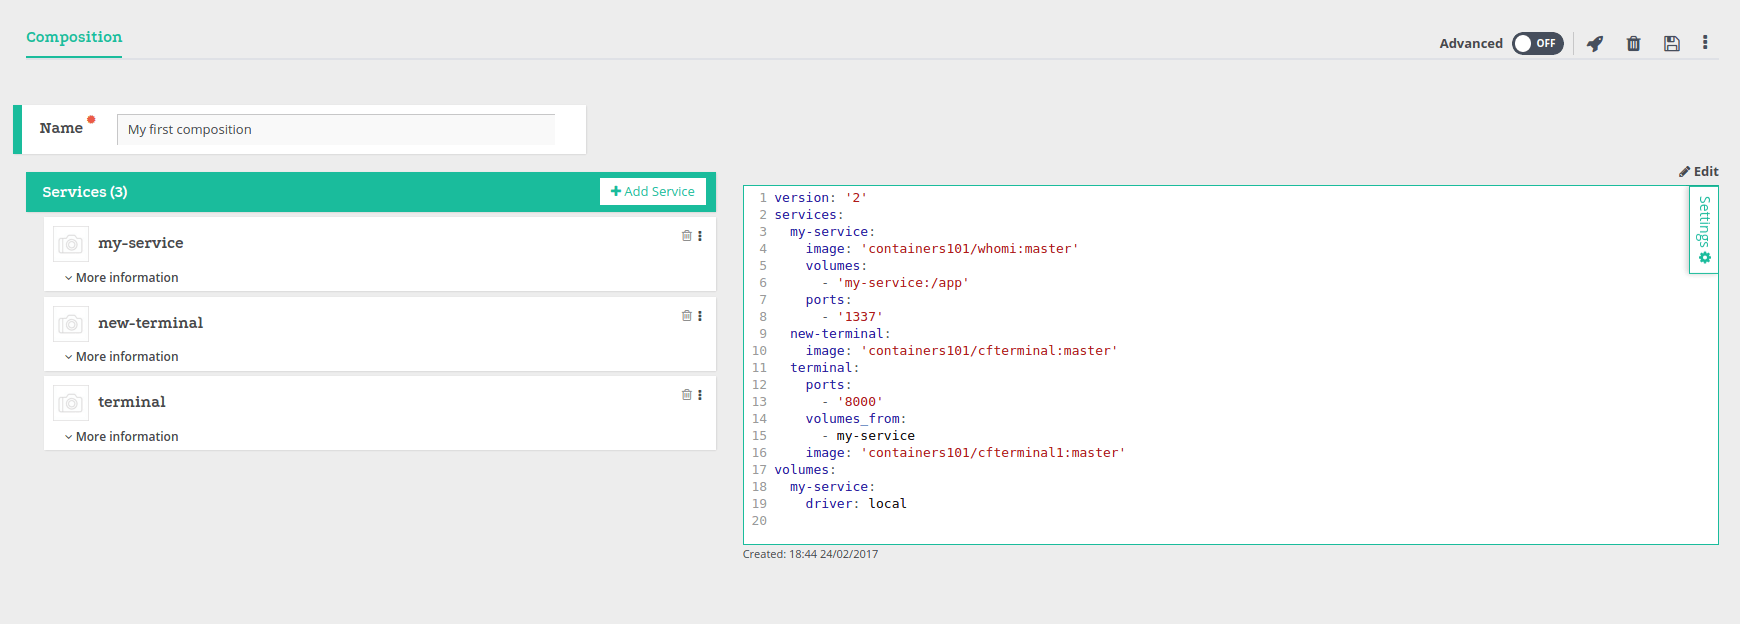This screenshot has width=1740, height=624.
Task: Expand More information under terminal
Action: coord(122,437)
